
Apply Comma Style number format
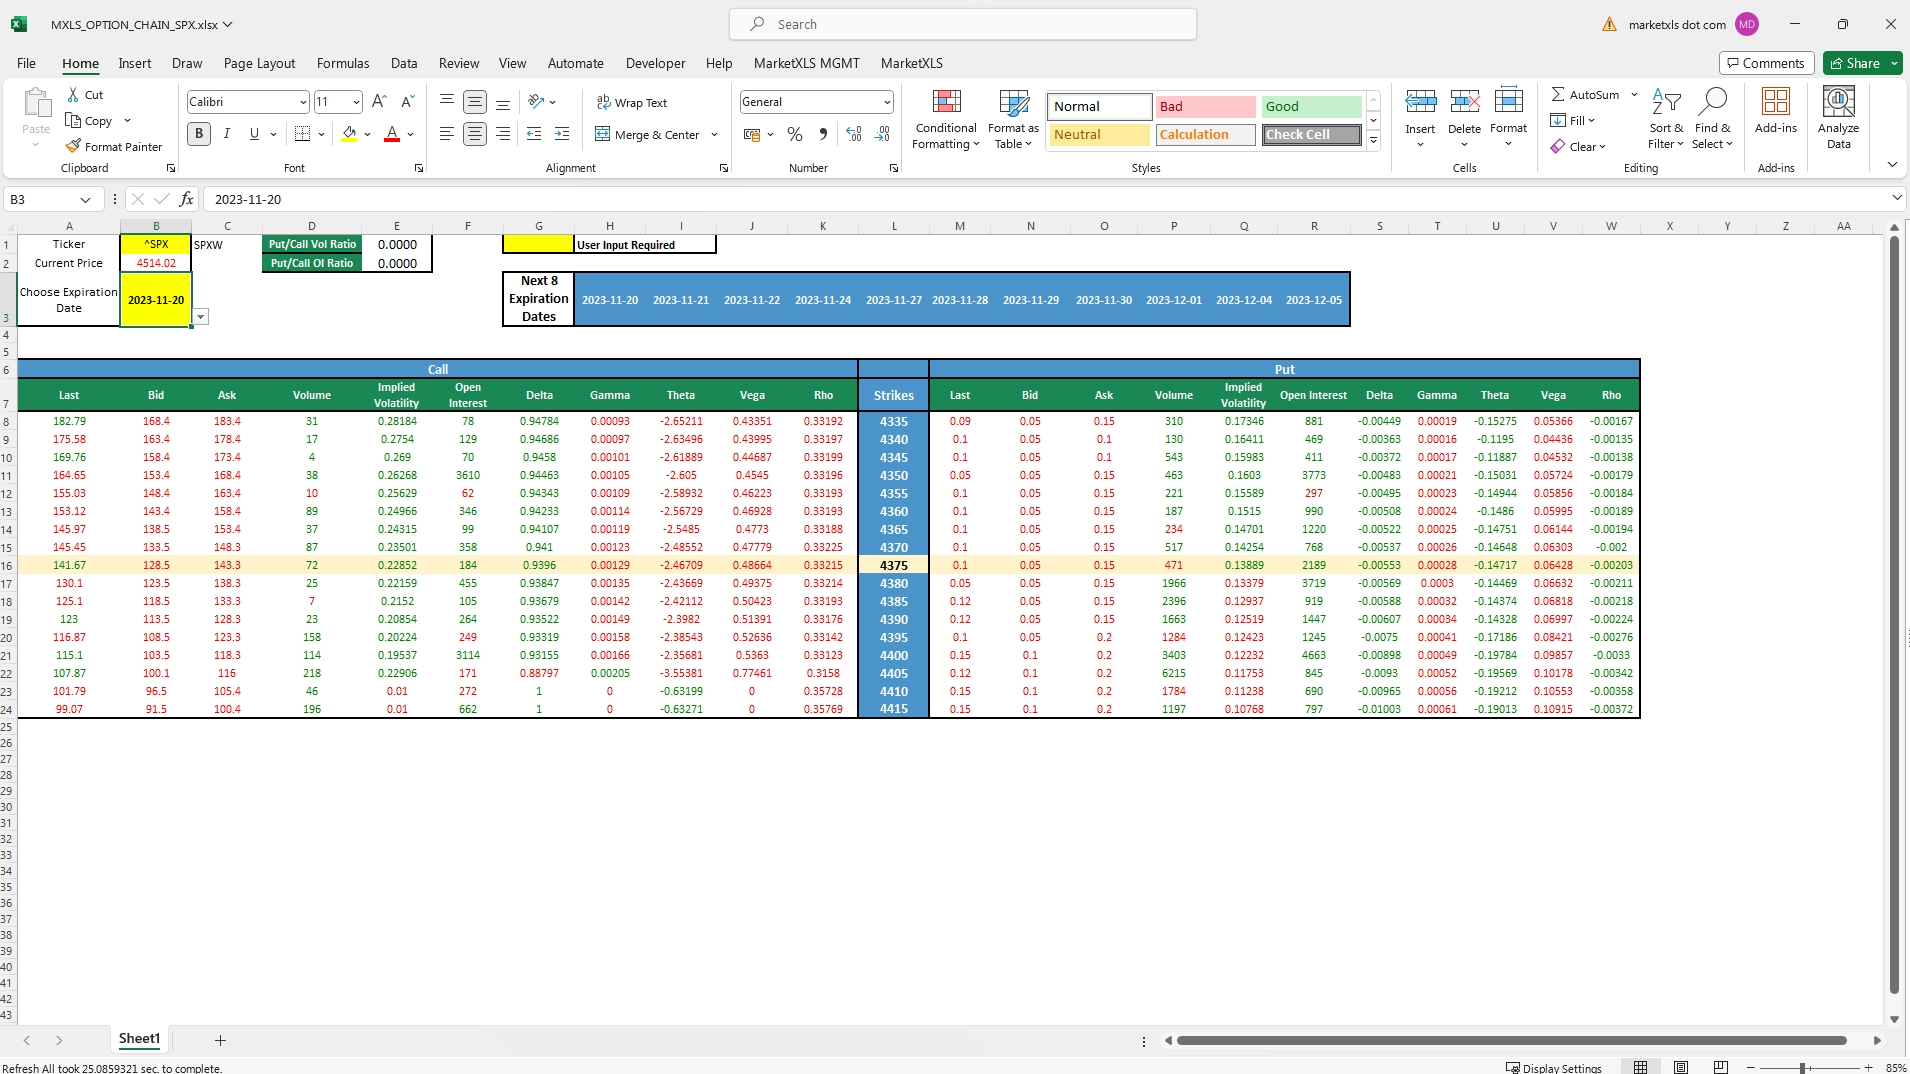[823, 133]
